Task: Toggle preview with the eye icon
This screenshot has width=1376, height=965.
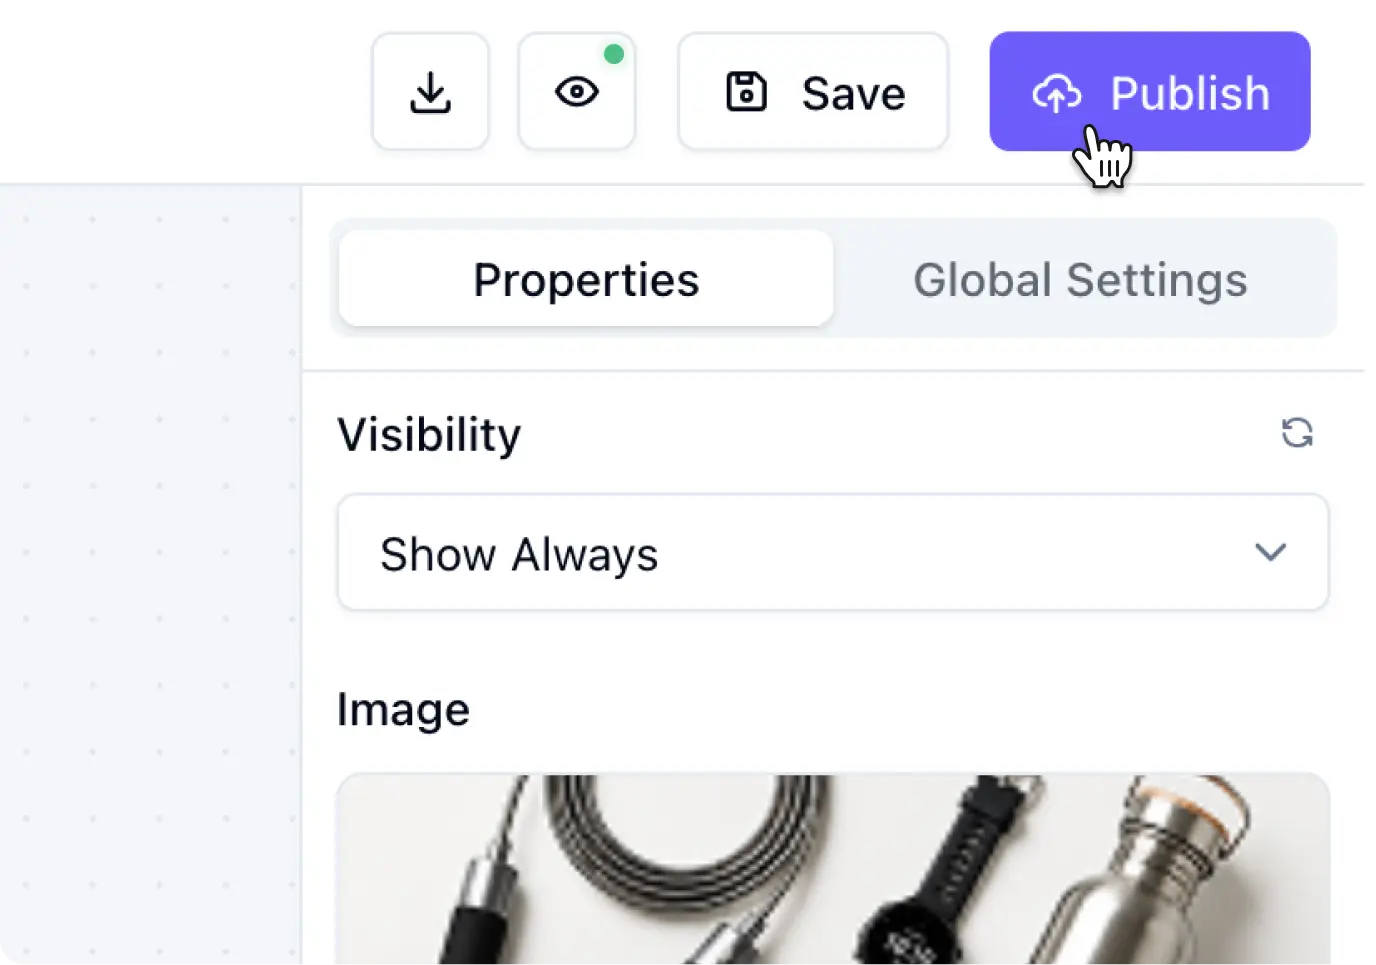Action: (577, 92)
